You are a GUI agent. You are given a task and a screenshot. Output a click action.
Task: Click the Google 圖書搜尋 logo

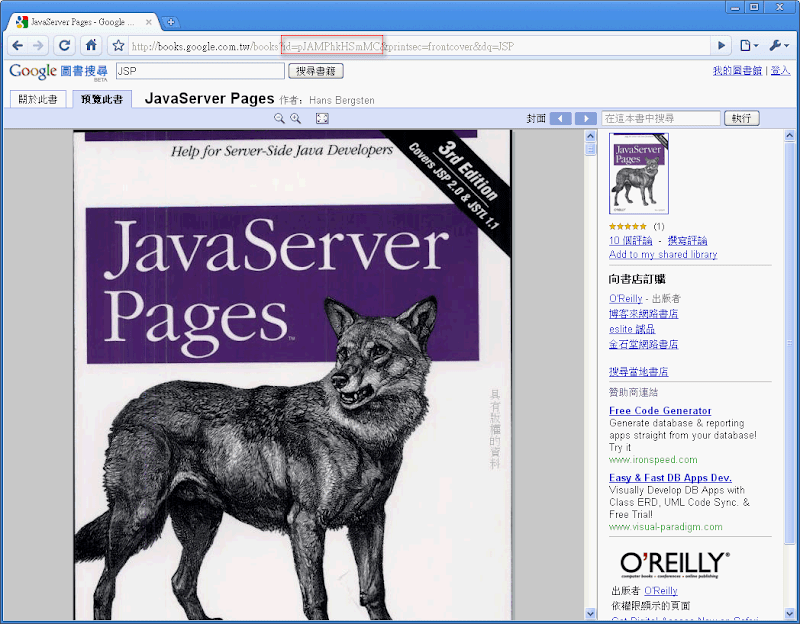point(59,71)
